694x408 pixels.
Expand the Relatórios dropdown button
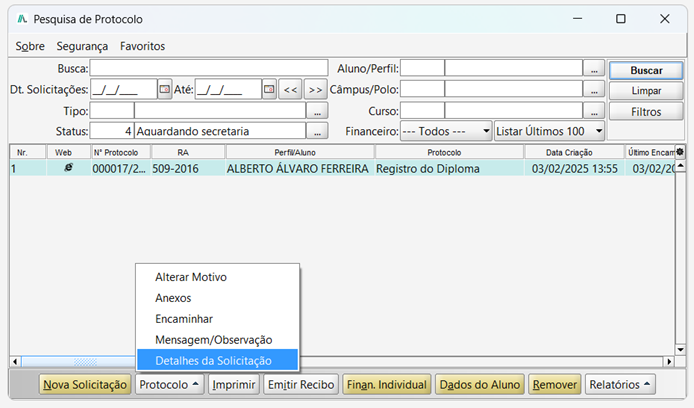click(x=620, y=385)
